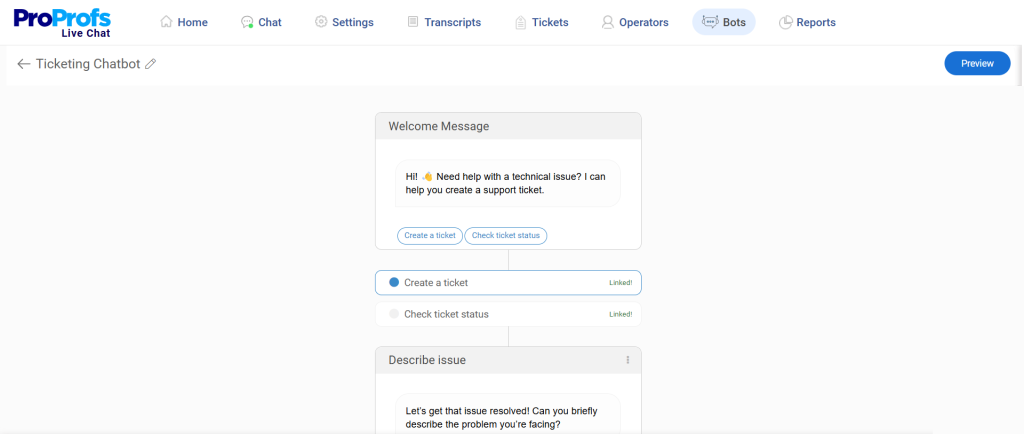The height and width of the screenshot is (434, 1024).
Task: Click the Transcripts document icon
Action: point(413,22)
